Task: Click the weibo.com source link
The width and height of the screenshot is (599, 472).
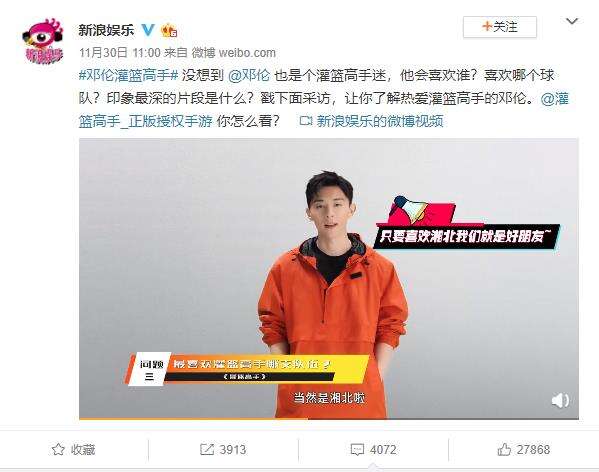Action: tap(247, 53)
